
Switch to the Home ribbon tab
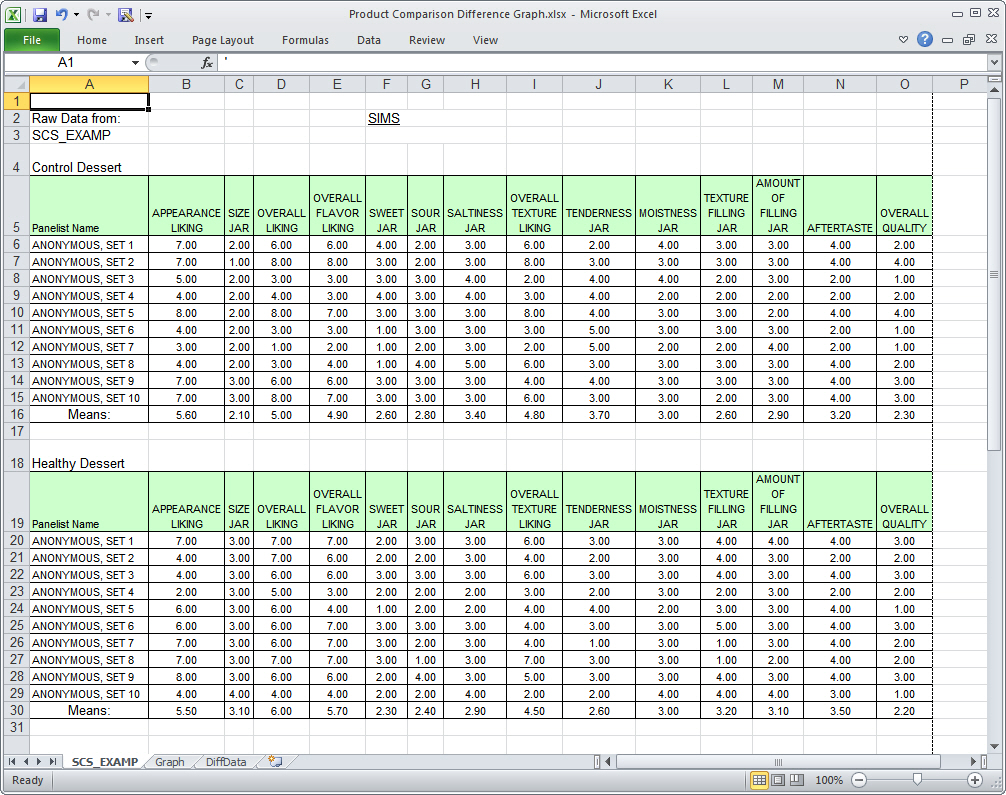pos(92,40)
